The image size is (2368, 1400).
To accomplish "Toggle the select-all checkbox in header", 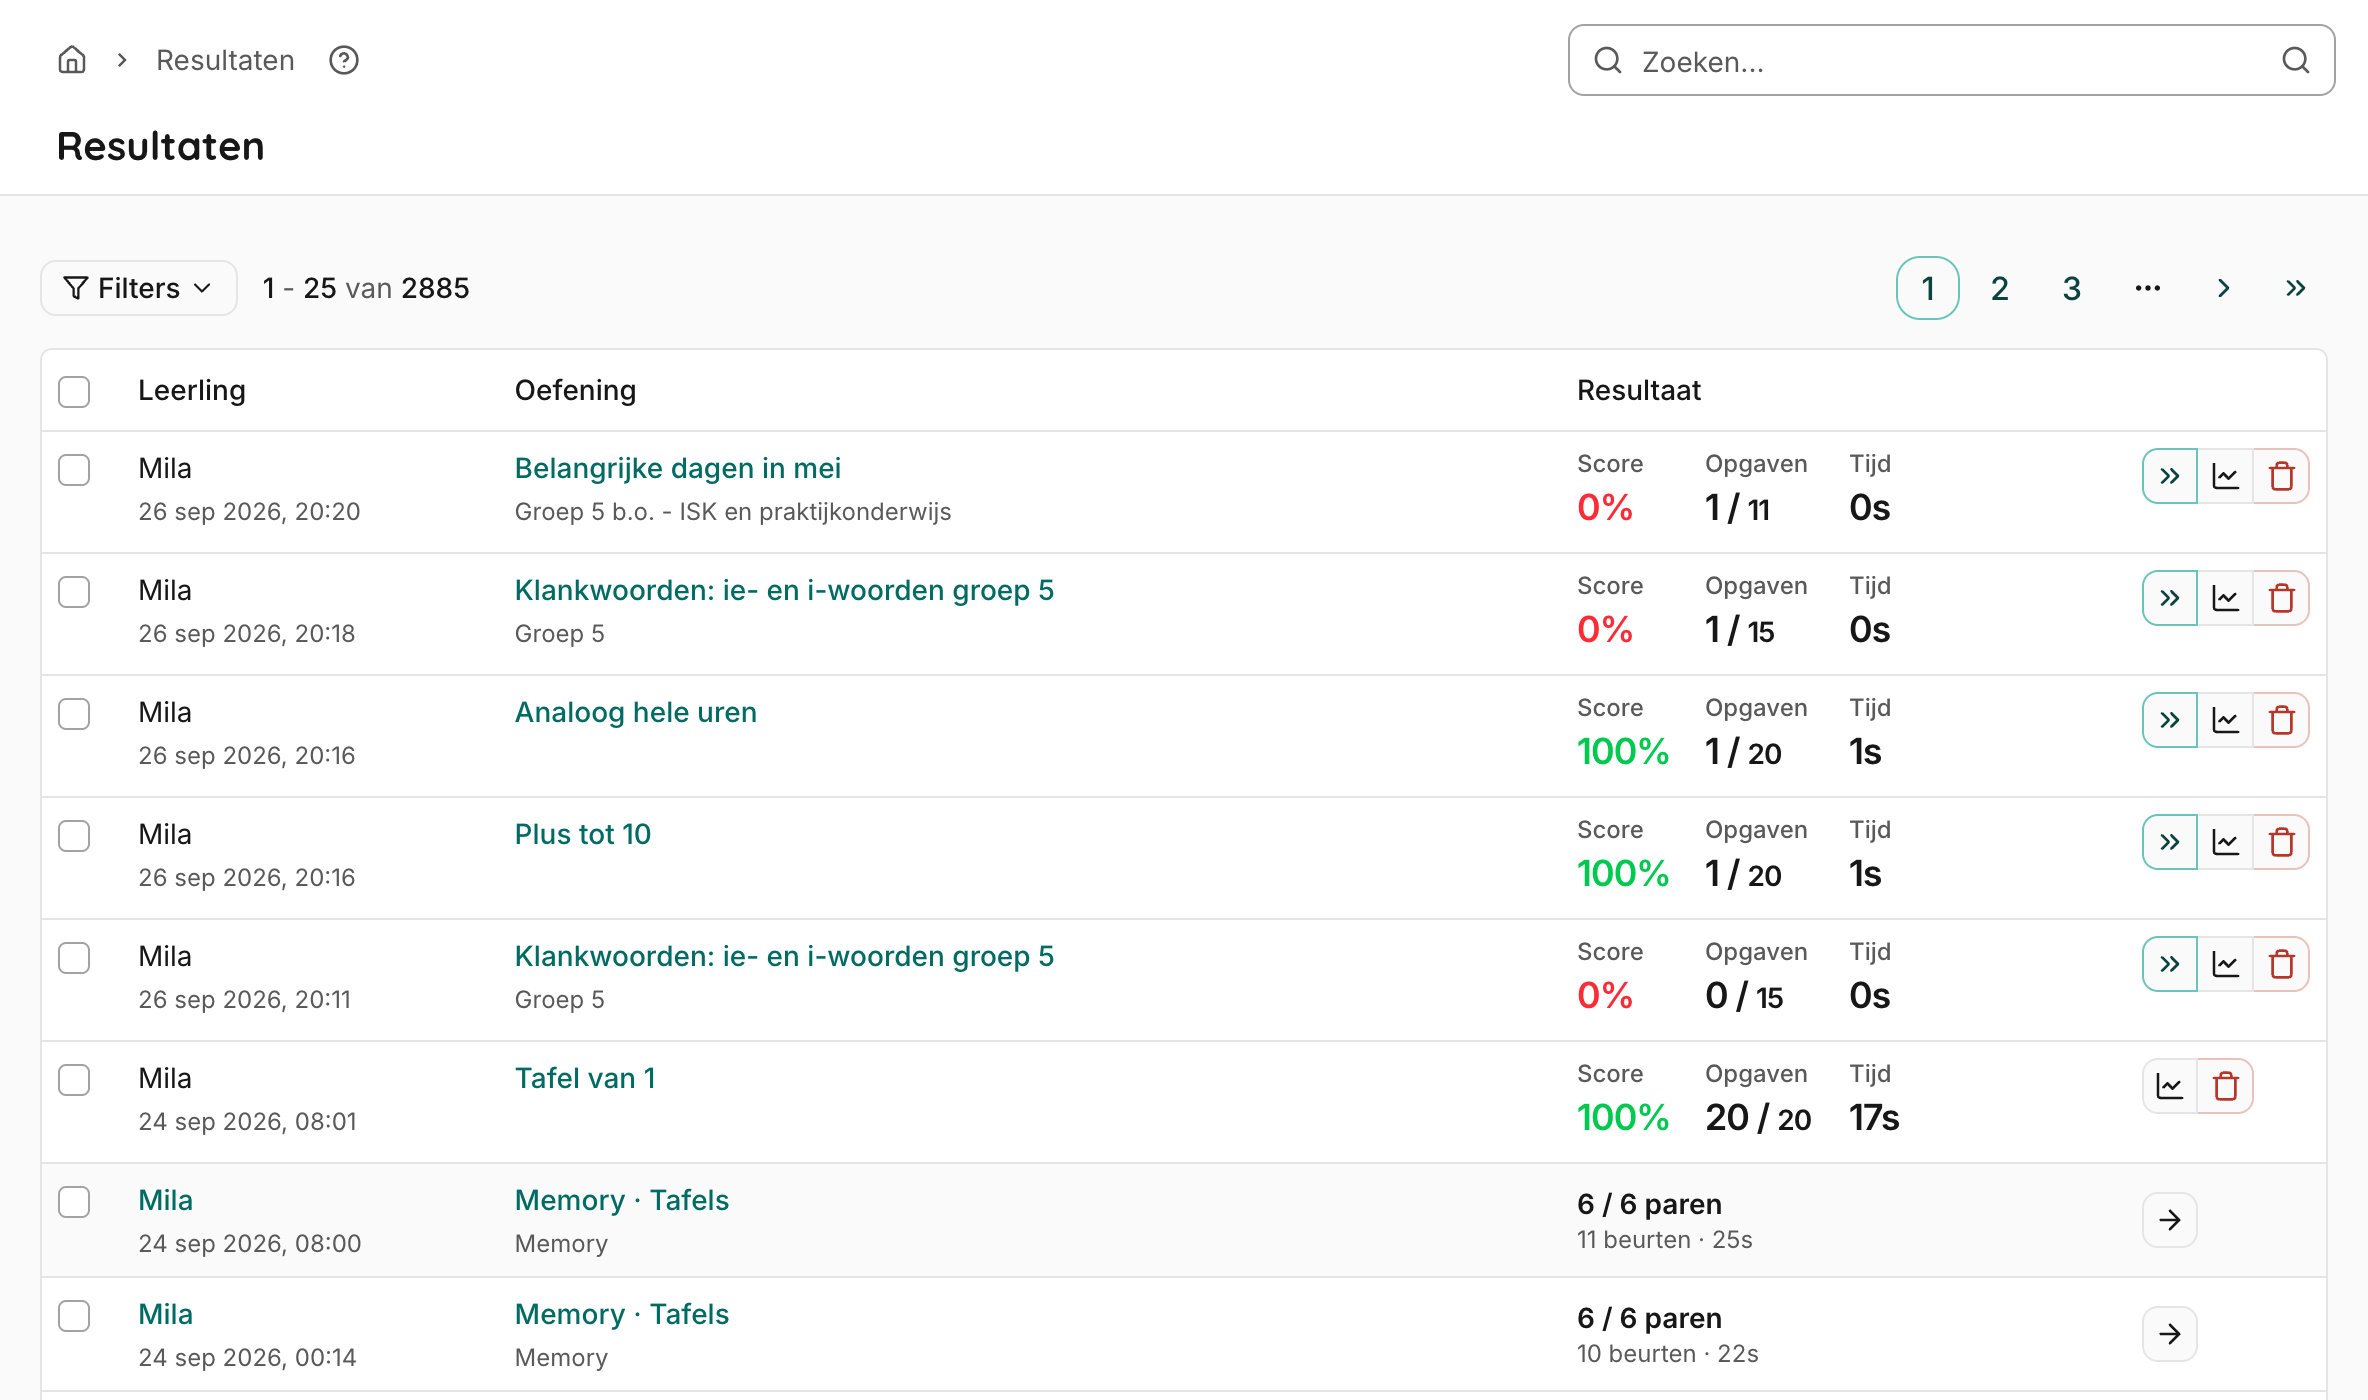I will pos(74,391).
